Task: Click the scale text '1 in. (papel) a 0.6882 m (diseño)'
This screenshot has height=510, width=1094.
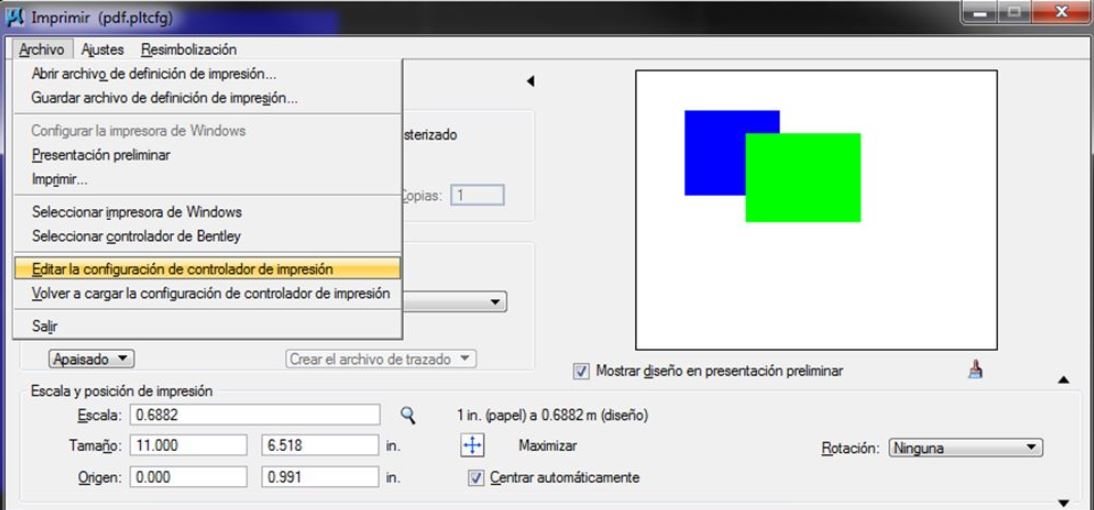Action: [553, 415]
